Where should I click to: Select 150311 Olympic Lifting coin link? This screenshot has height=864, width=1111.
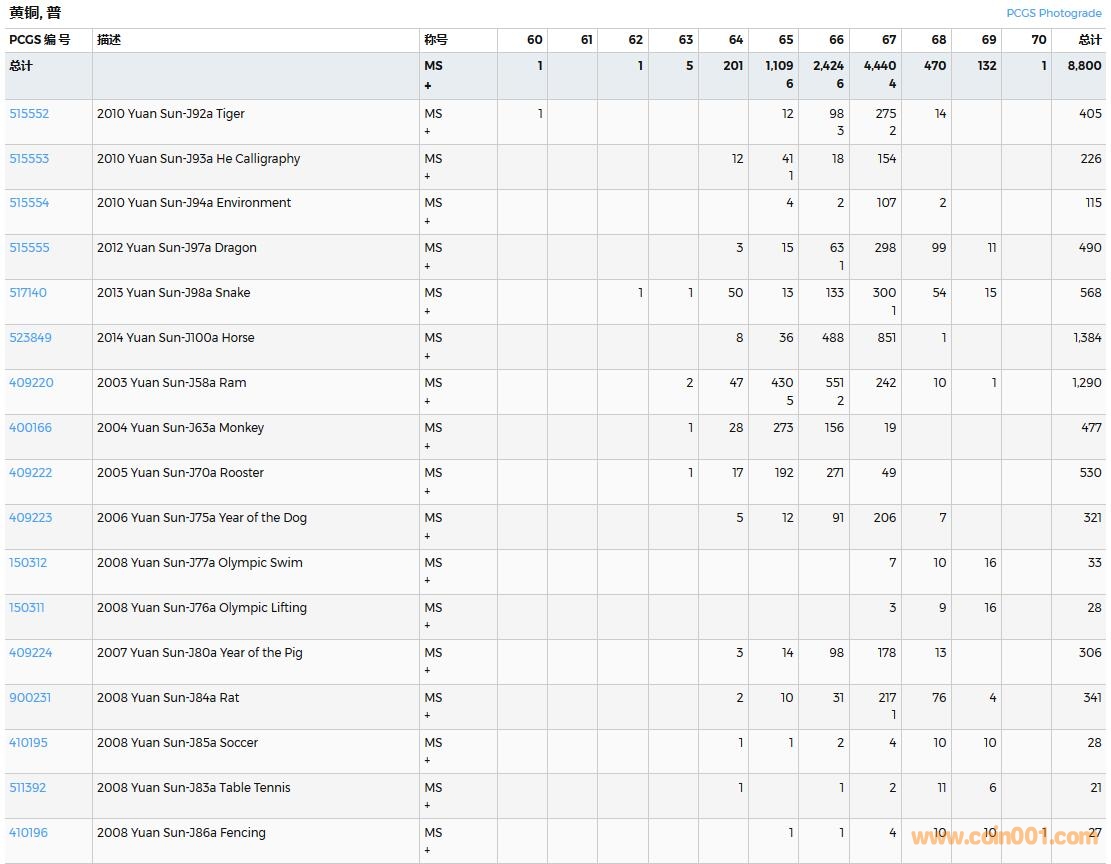[27, 608]
